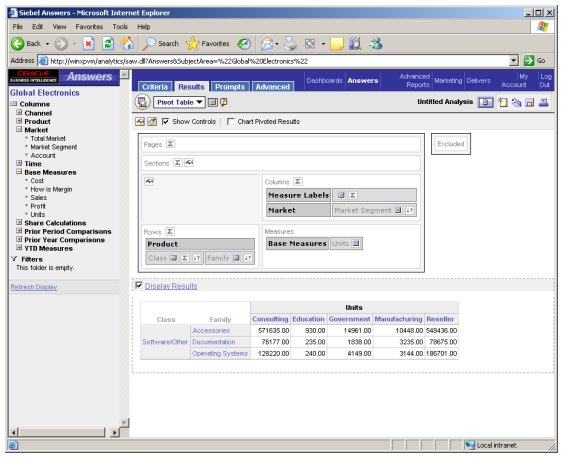The image size is (565, 457).
Task: Expand the Prior Period Comparisons folder
Action: 19,231
